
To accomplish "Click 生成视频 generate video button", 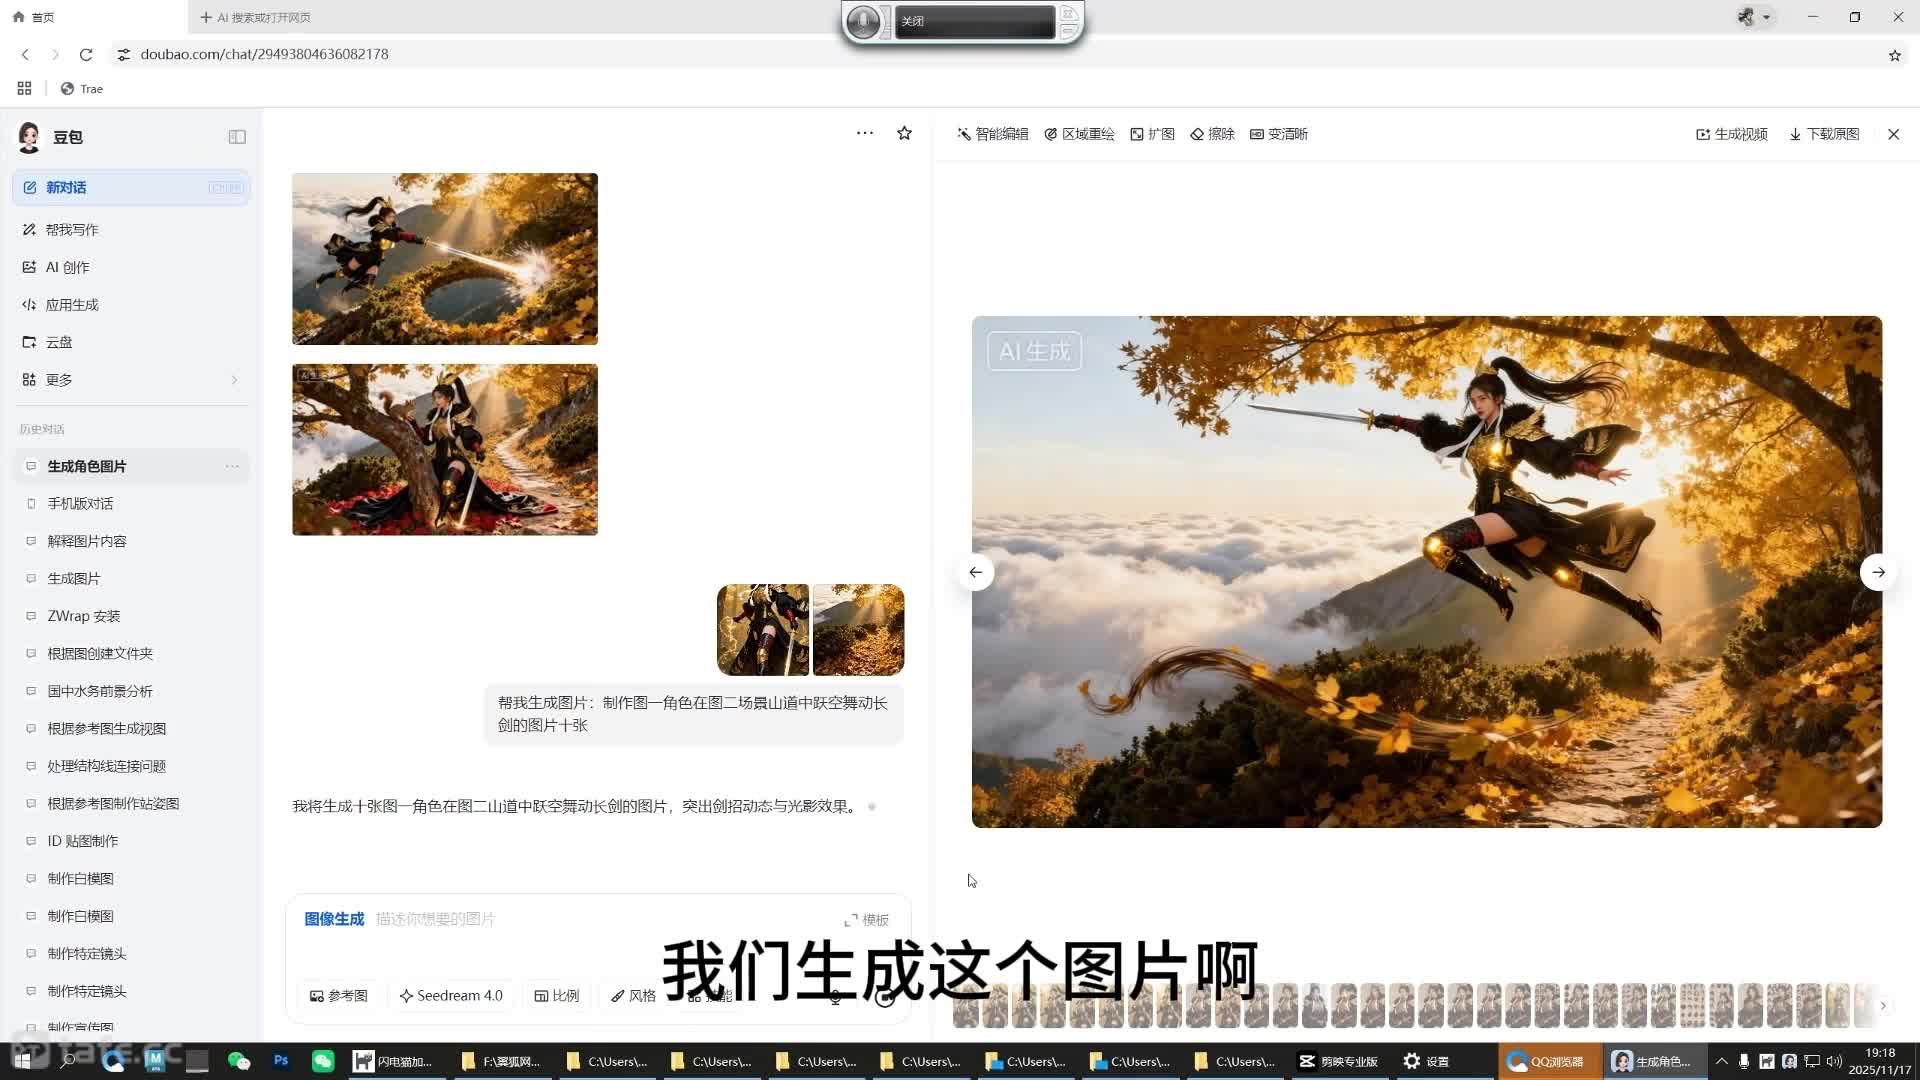I will [1732, 134].
